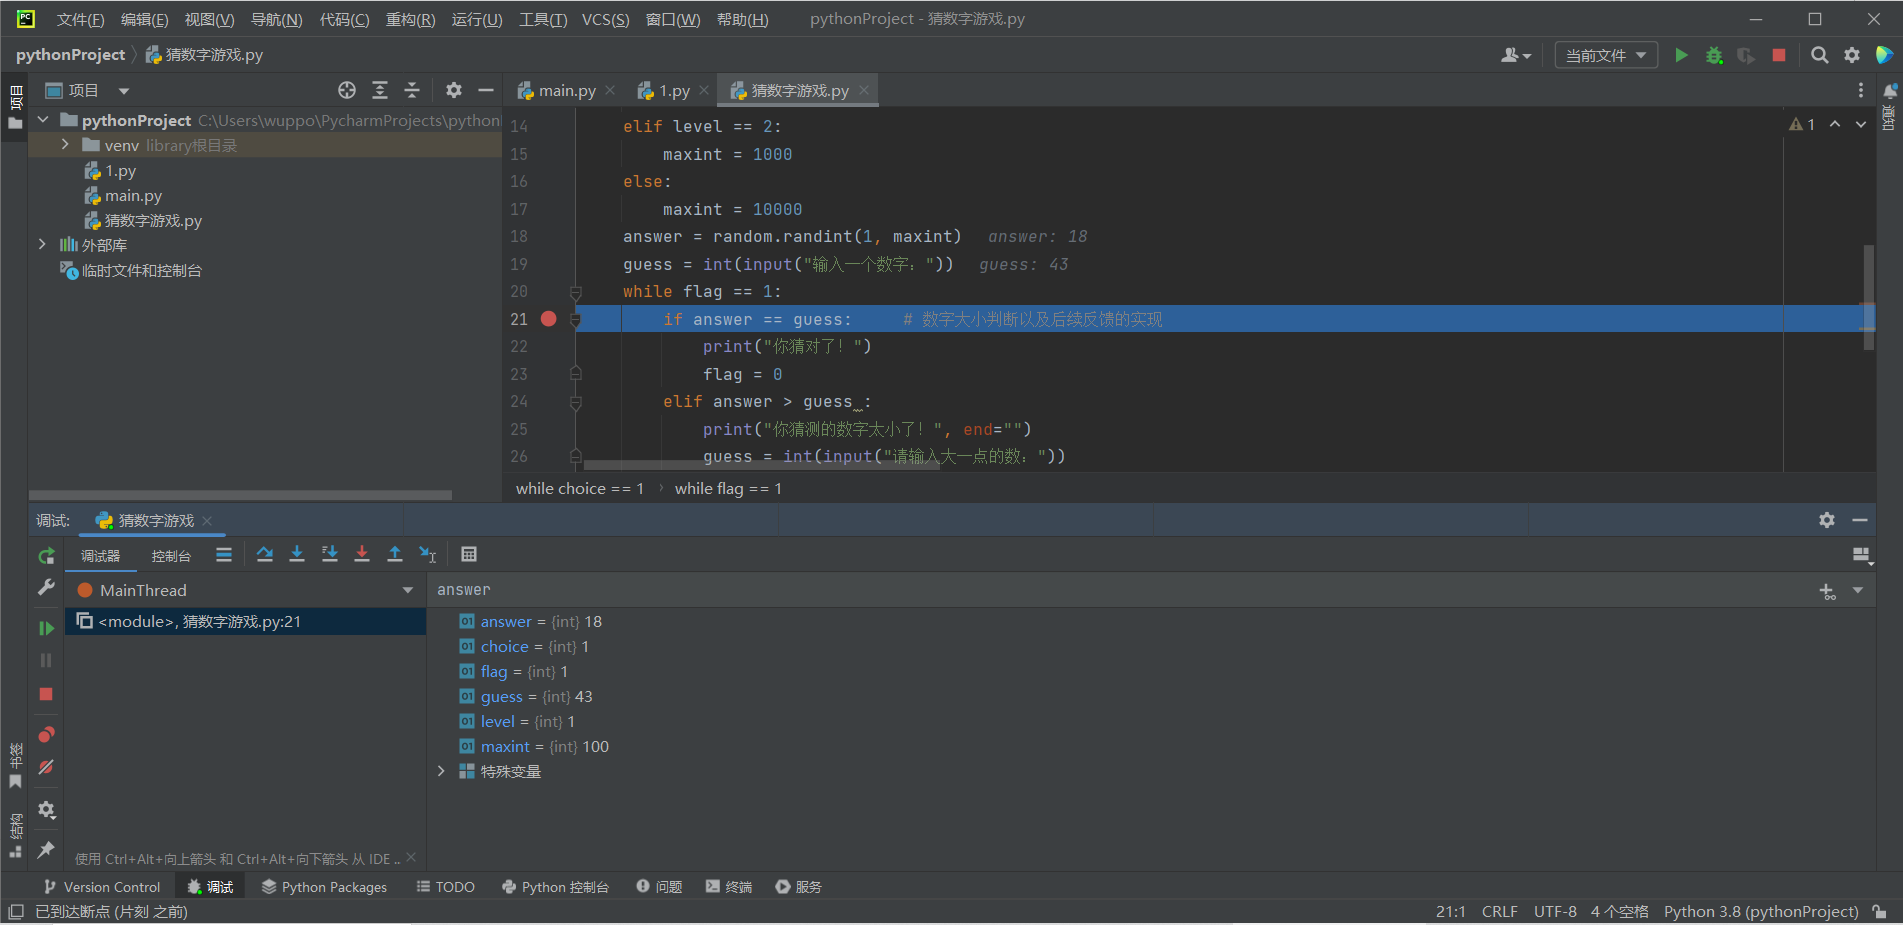The width and height of the screenshot is (1903, 925).
Task: Open the 运行(U) menu
Action: point(477,19)
